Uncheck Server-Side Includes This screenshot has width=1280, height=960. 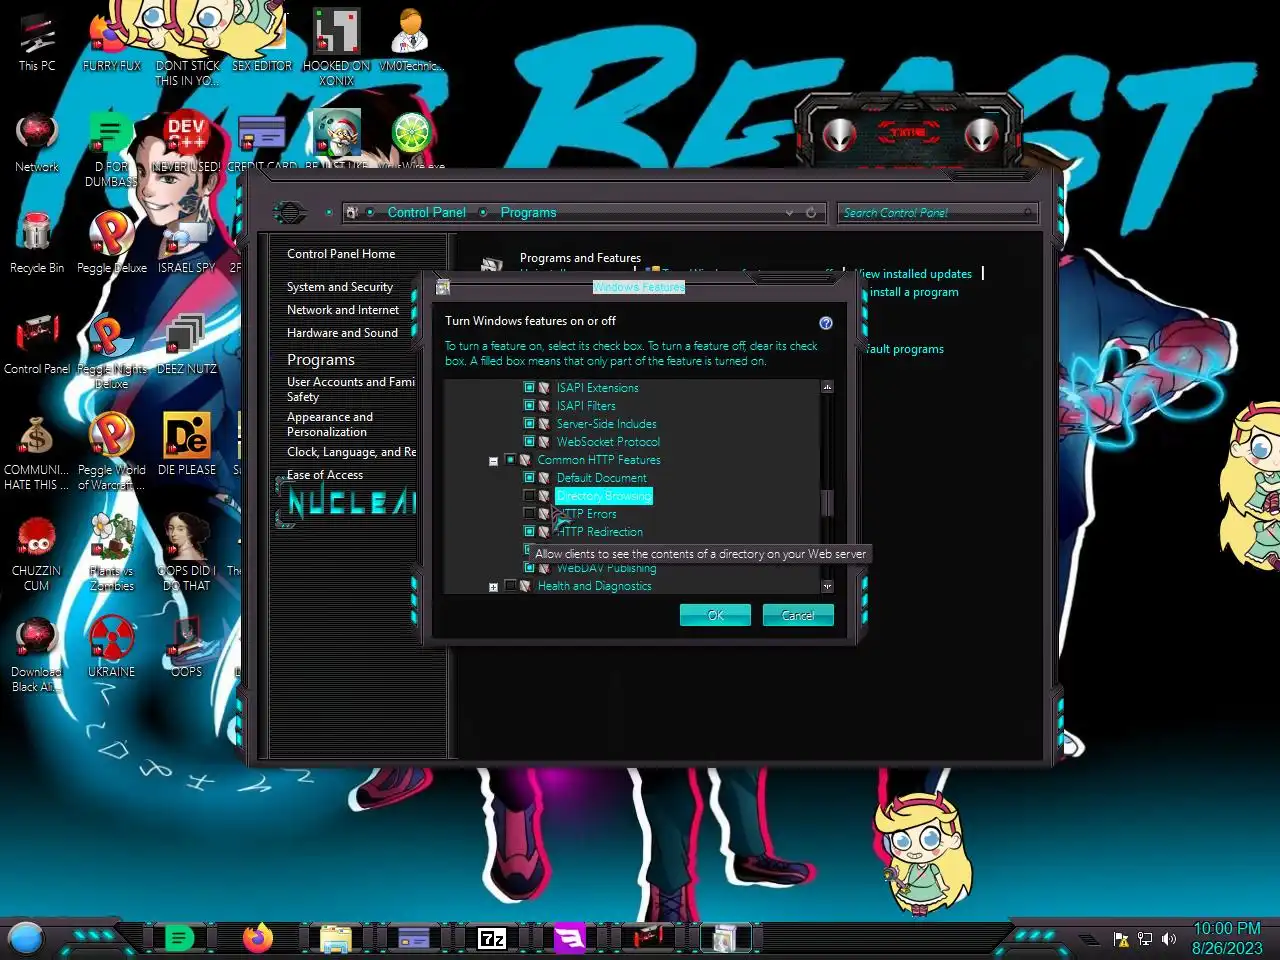[x=530, y=424]
